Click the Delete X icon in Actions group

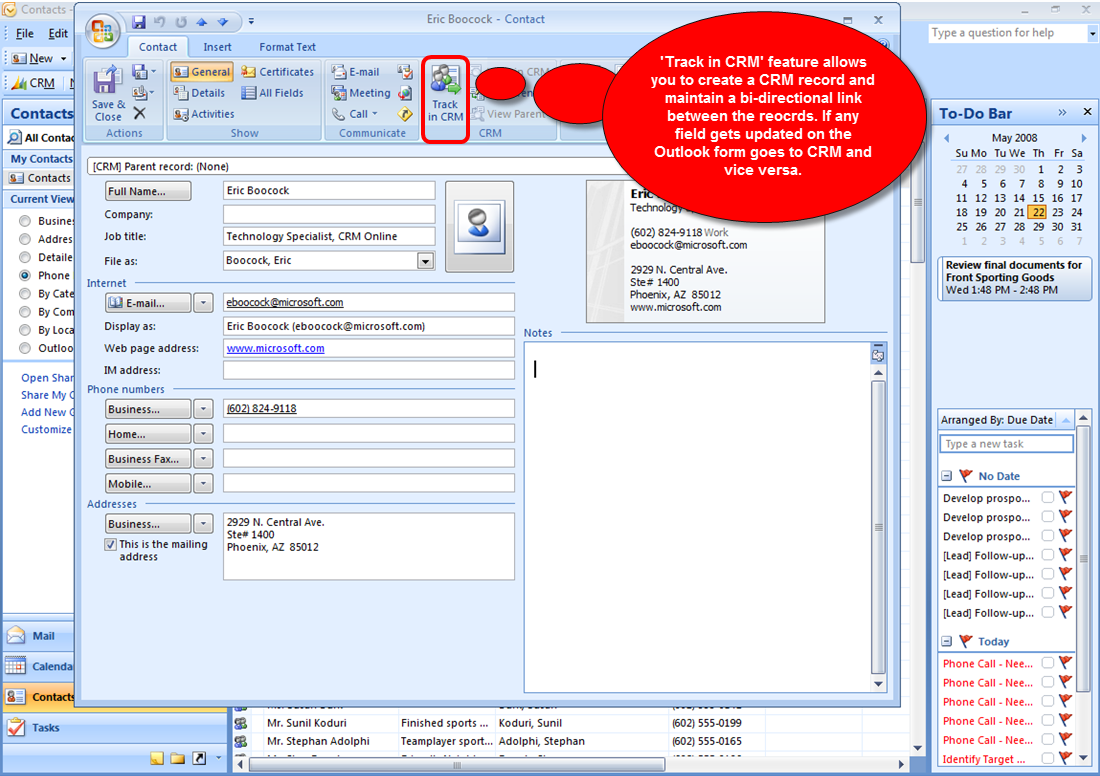(x=140, y=113)
